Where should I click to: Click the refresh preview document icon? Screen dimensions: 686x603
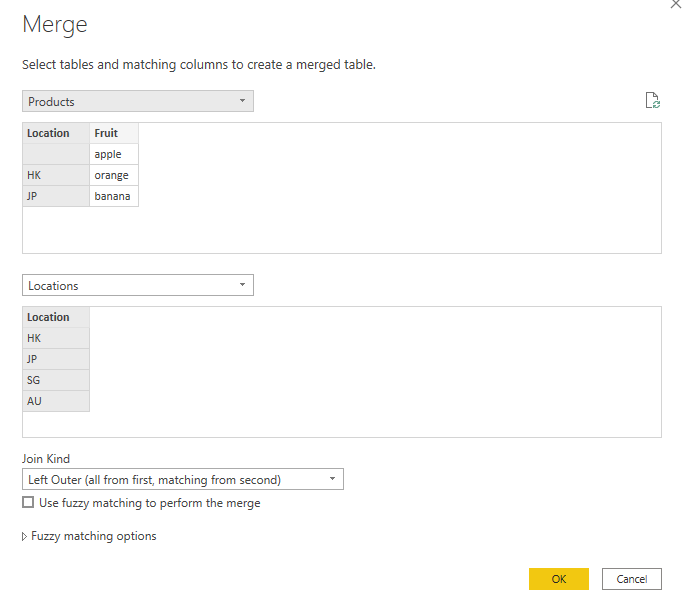coord(653,100)
